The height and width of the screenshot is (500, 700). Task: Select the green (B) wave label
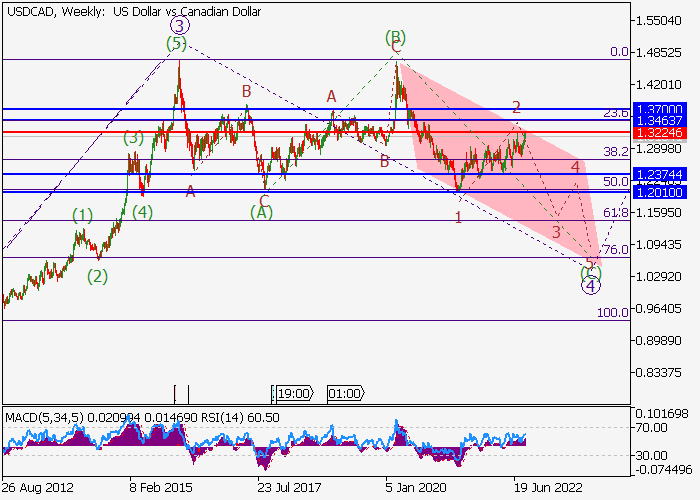tap(395, 38)
